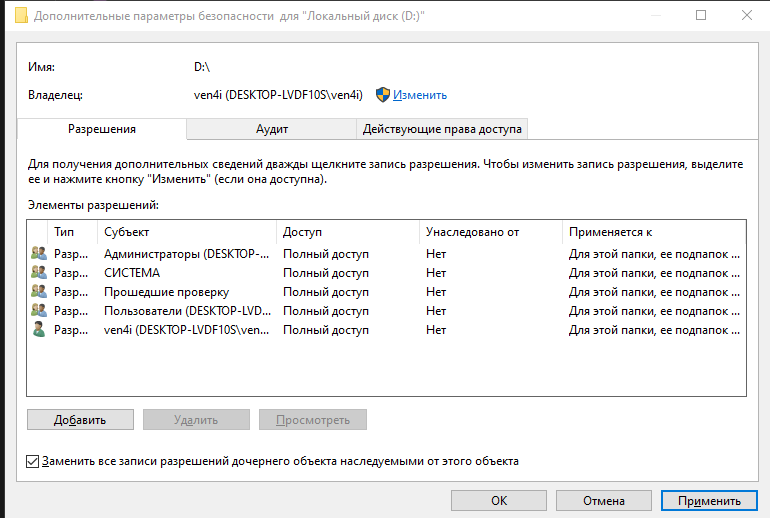Viewport: 770px width, 518px height.
Task: Click Для этой папки text in СИСТЕМА row
Action: (655, 273)
